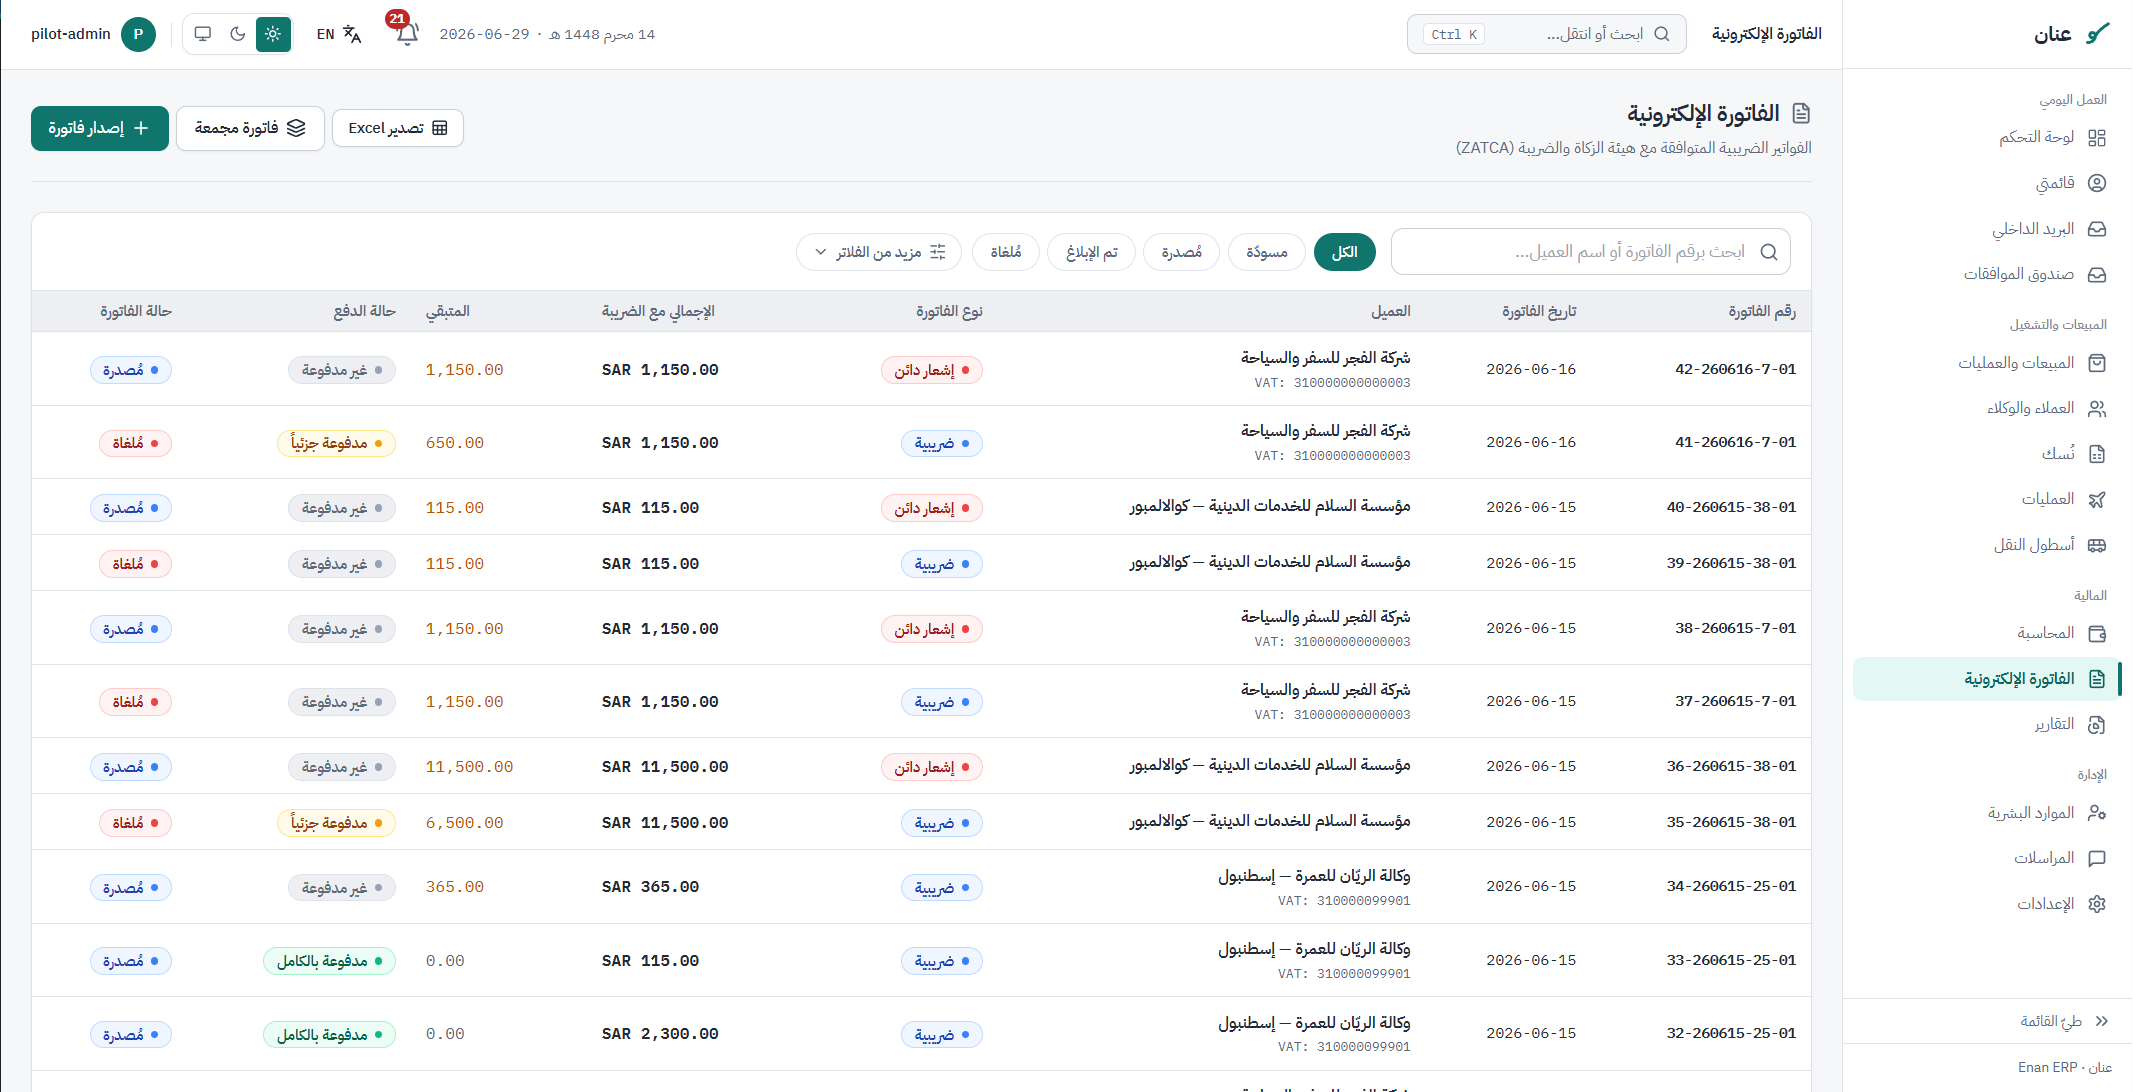Open نُسك sidebar icon
Screen dimensions: 2133x1092
click(2097, 454)
